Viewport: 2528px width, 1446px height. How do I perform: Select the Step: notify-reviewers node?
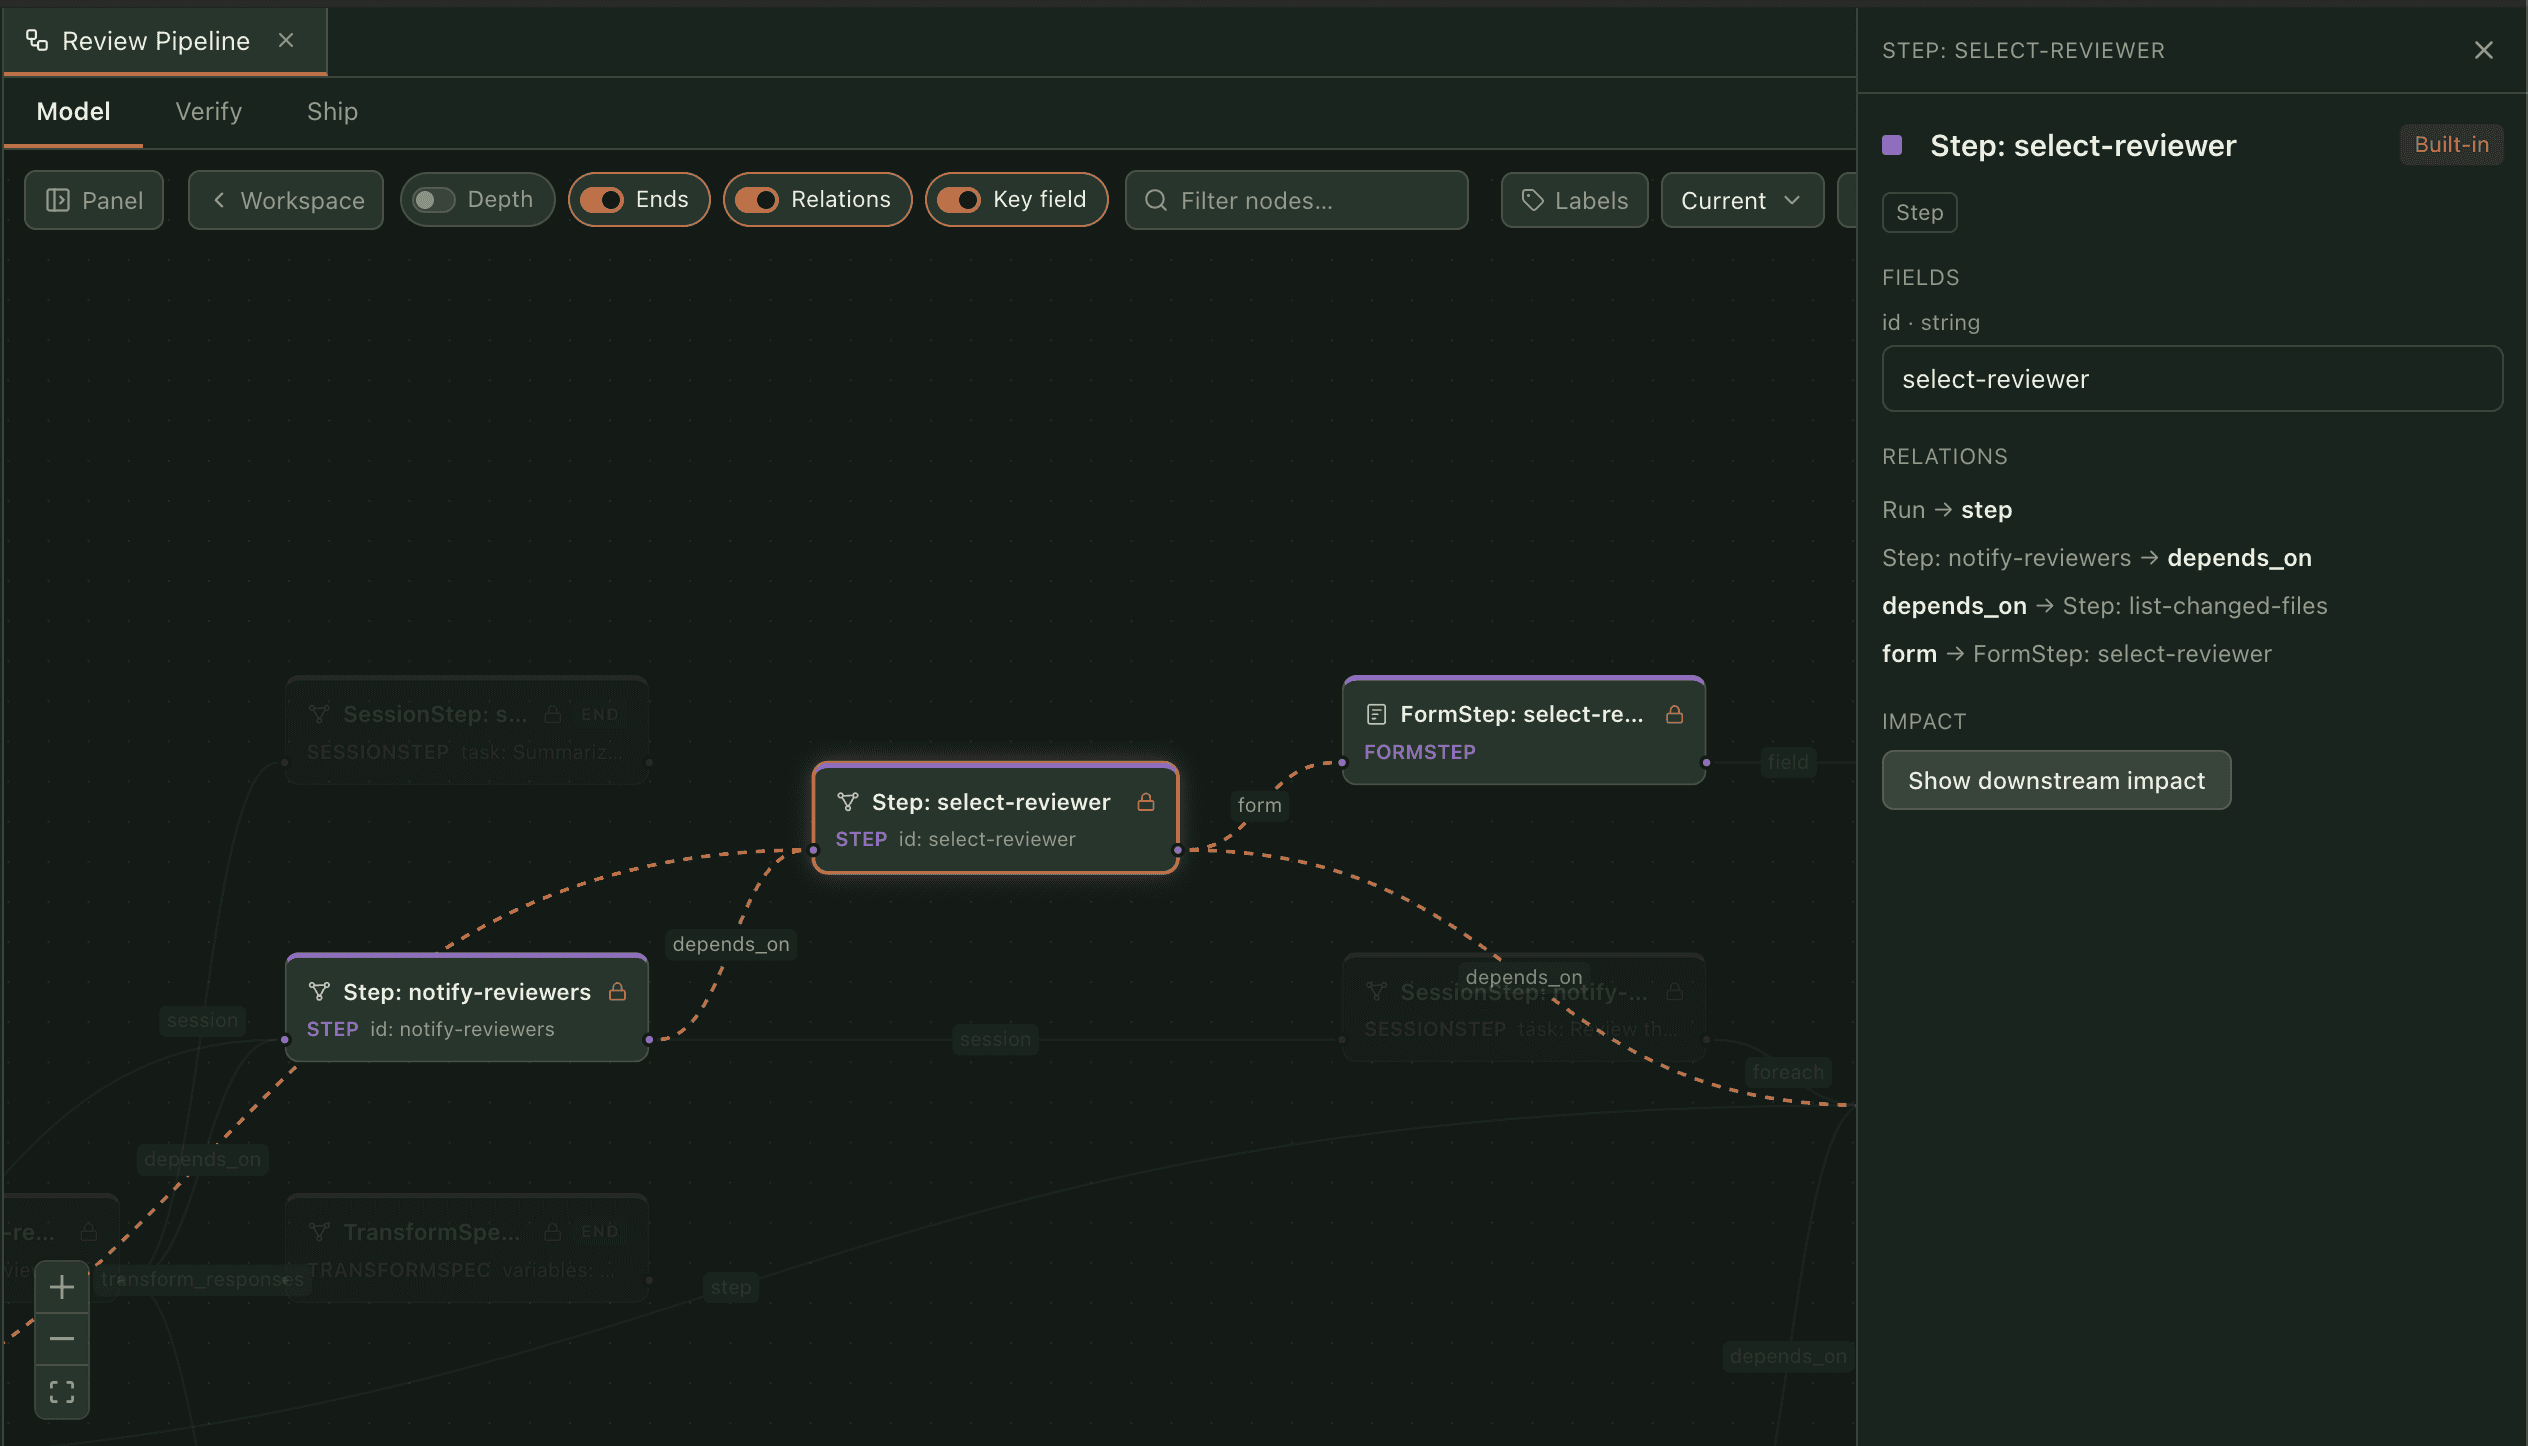click(x=467, y=1008)
